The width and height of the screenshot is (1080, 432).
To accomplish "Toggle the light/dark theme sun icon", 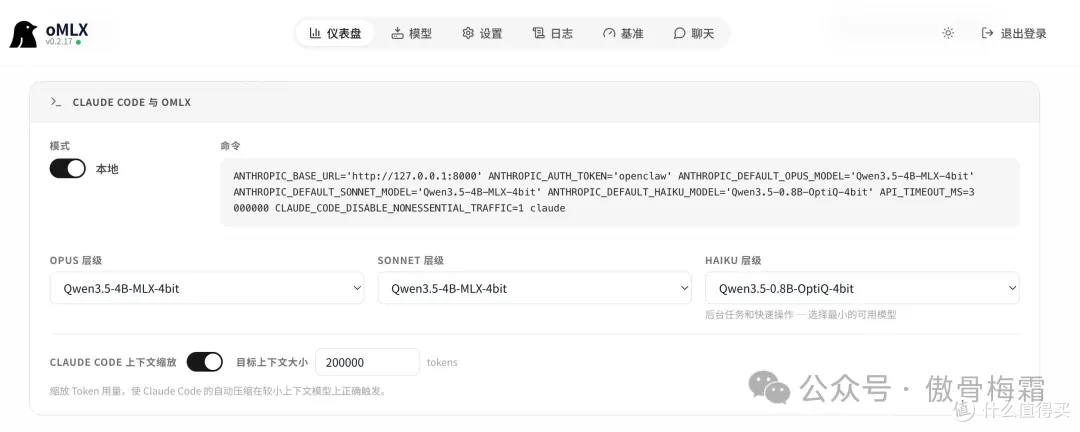I will tap(948, 33).
